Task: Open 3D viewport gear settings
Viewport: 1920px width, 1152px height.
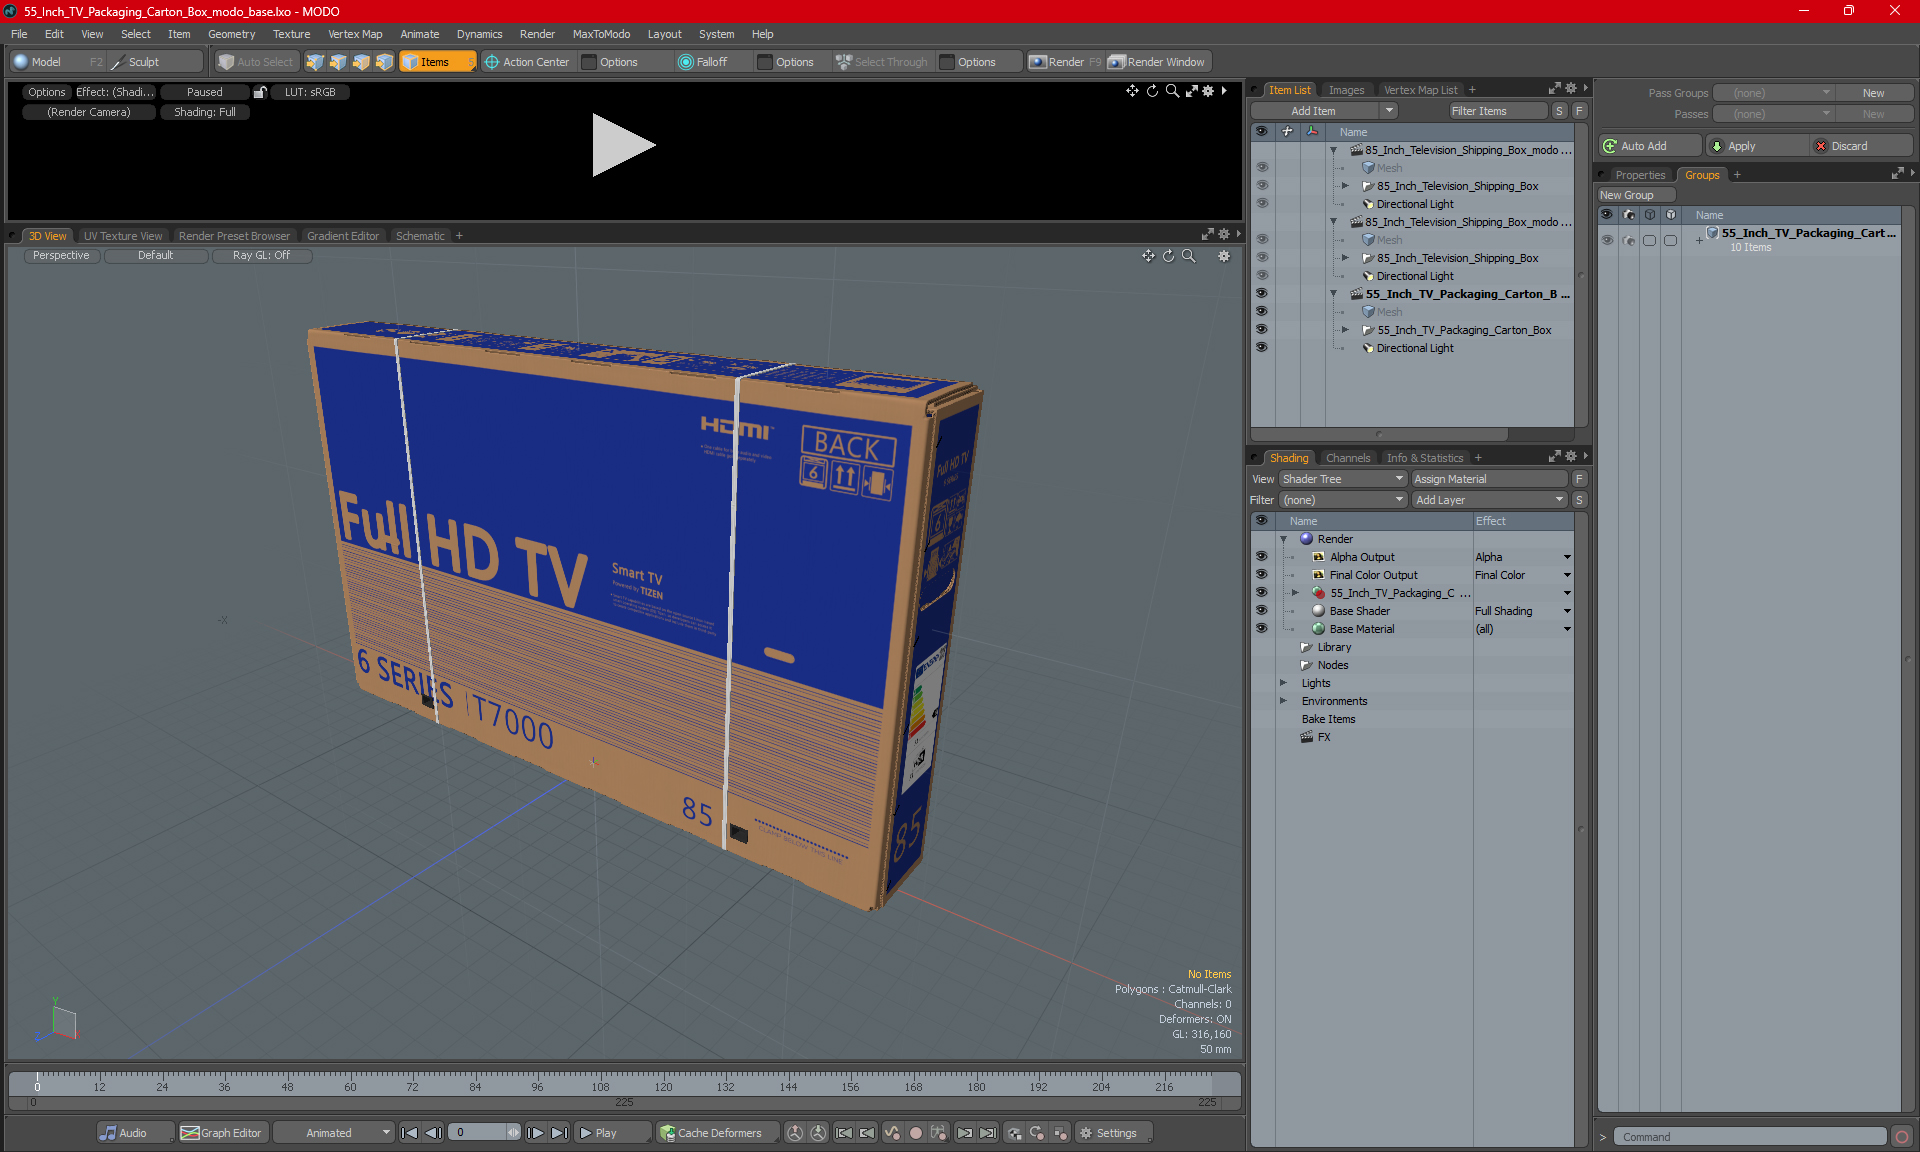Action: 1224,256
